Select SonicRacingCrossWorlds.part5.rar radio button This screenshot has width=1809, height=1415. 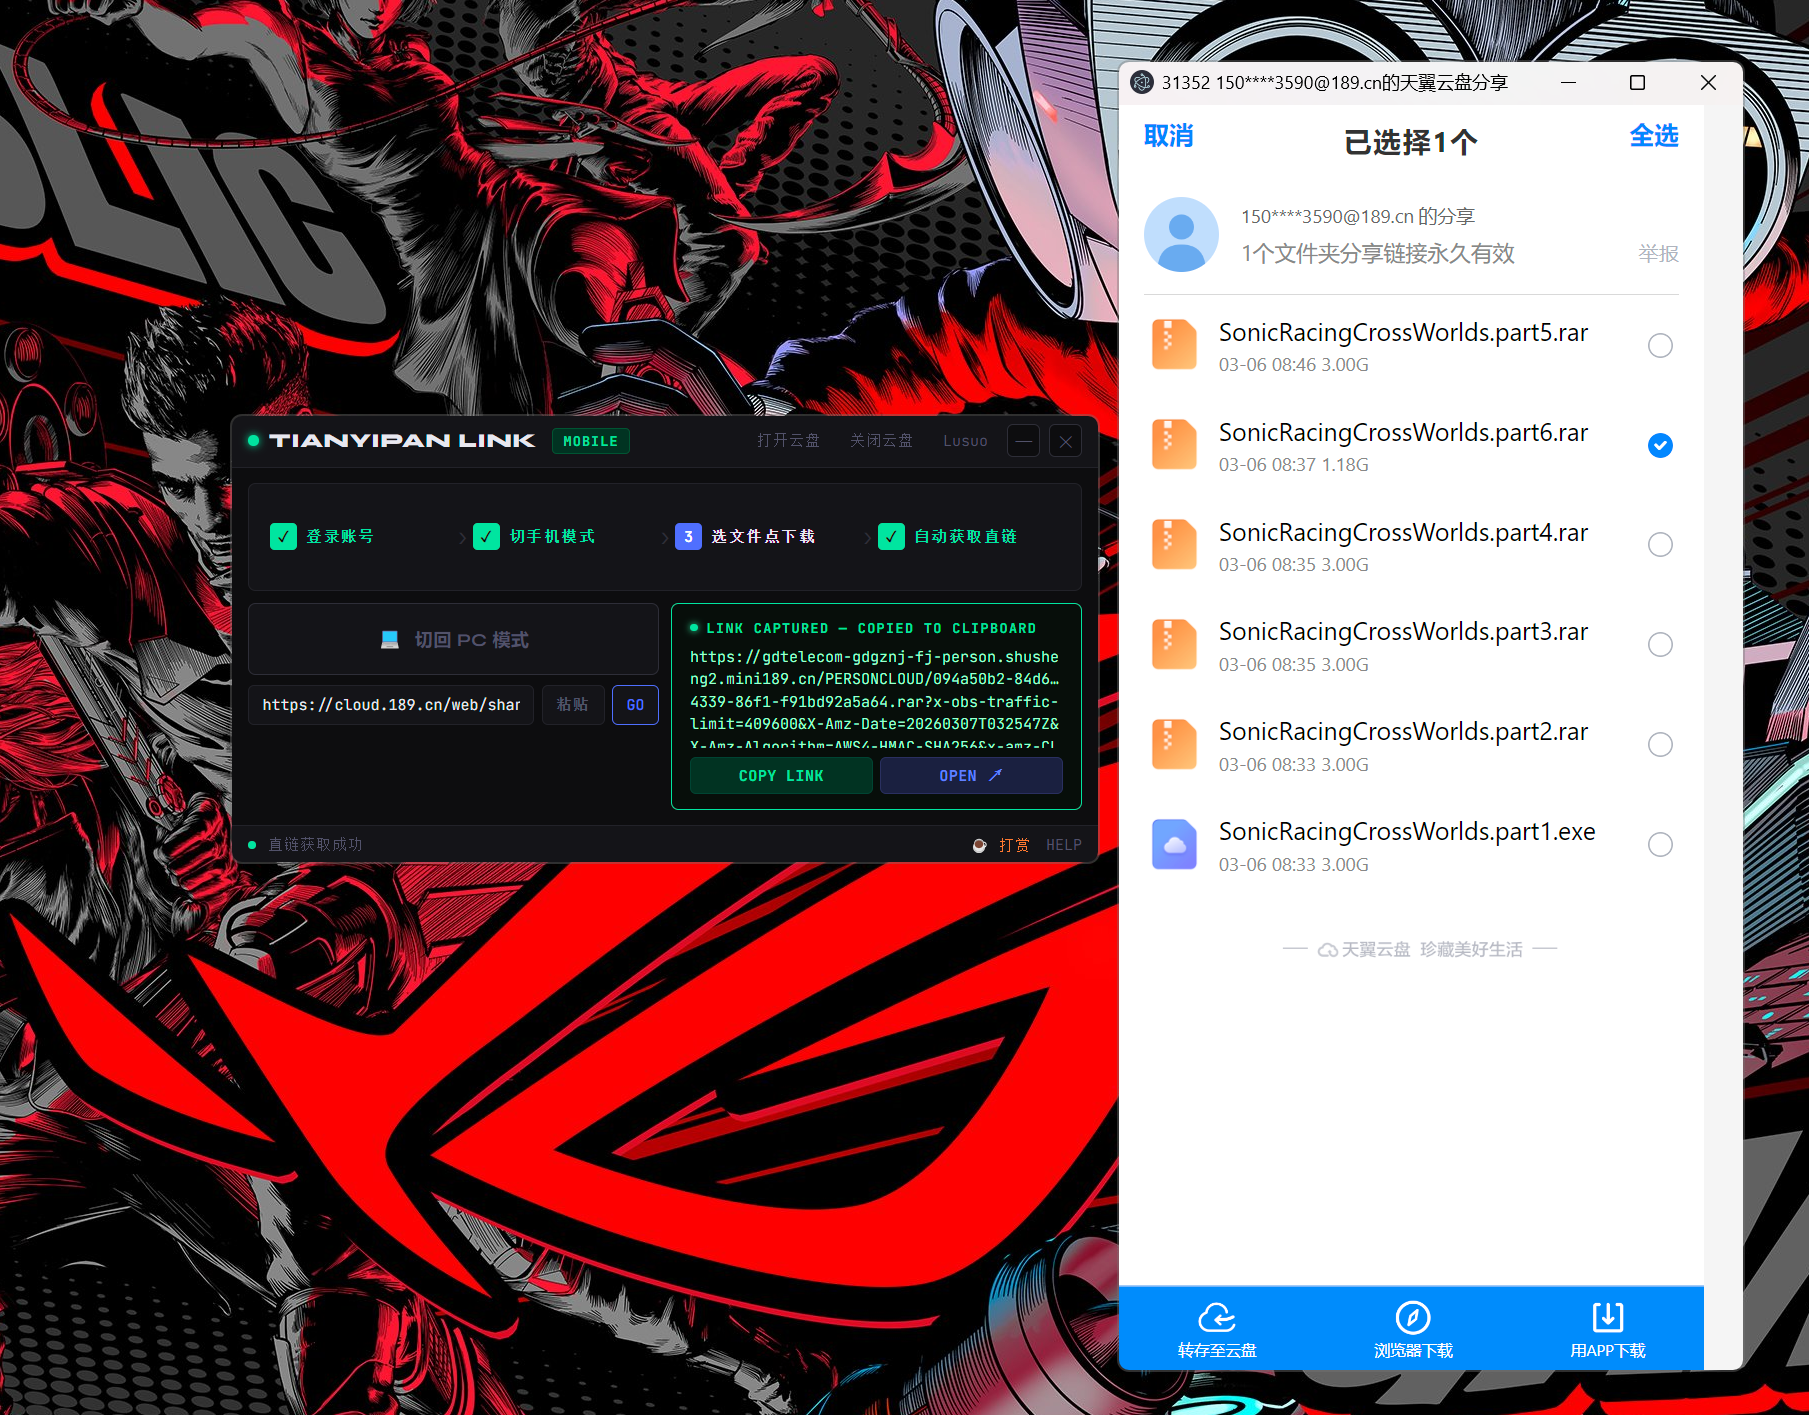(x=1659, y=345)
